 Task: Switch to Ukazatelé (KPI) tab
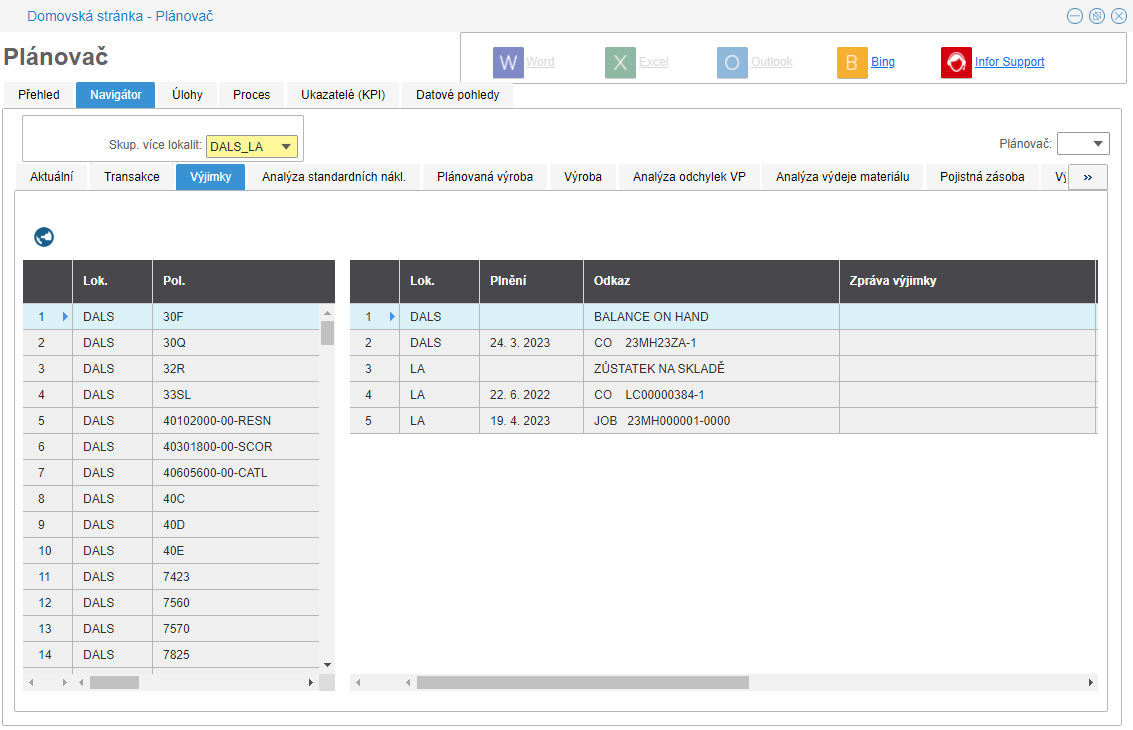(x=343, y=95)
